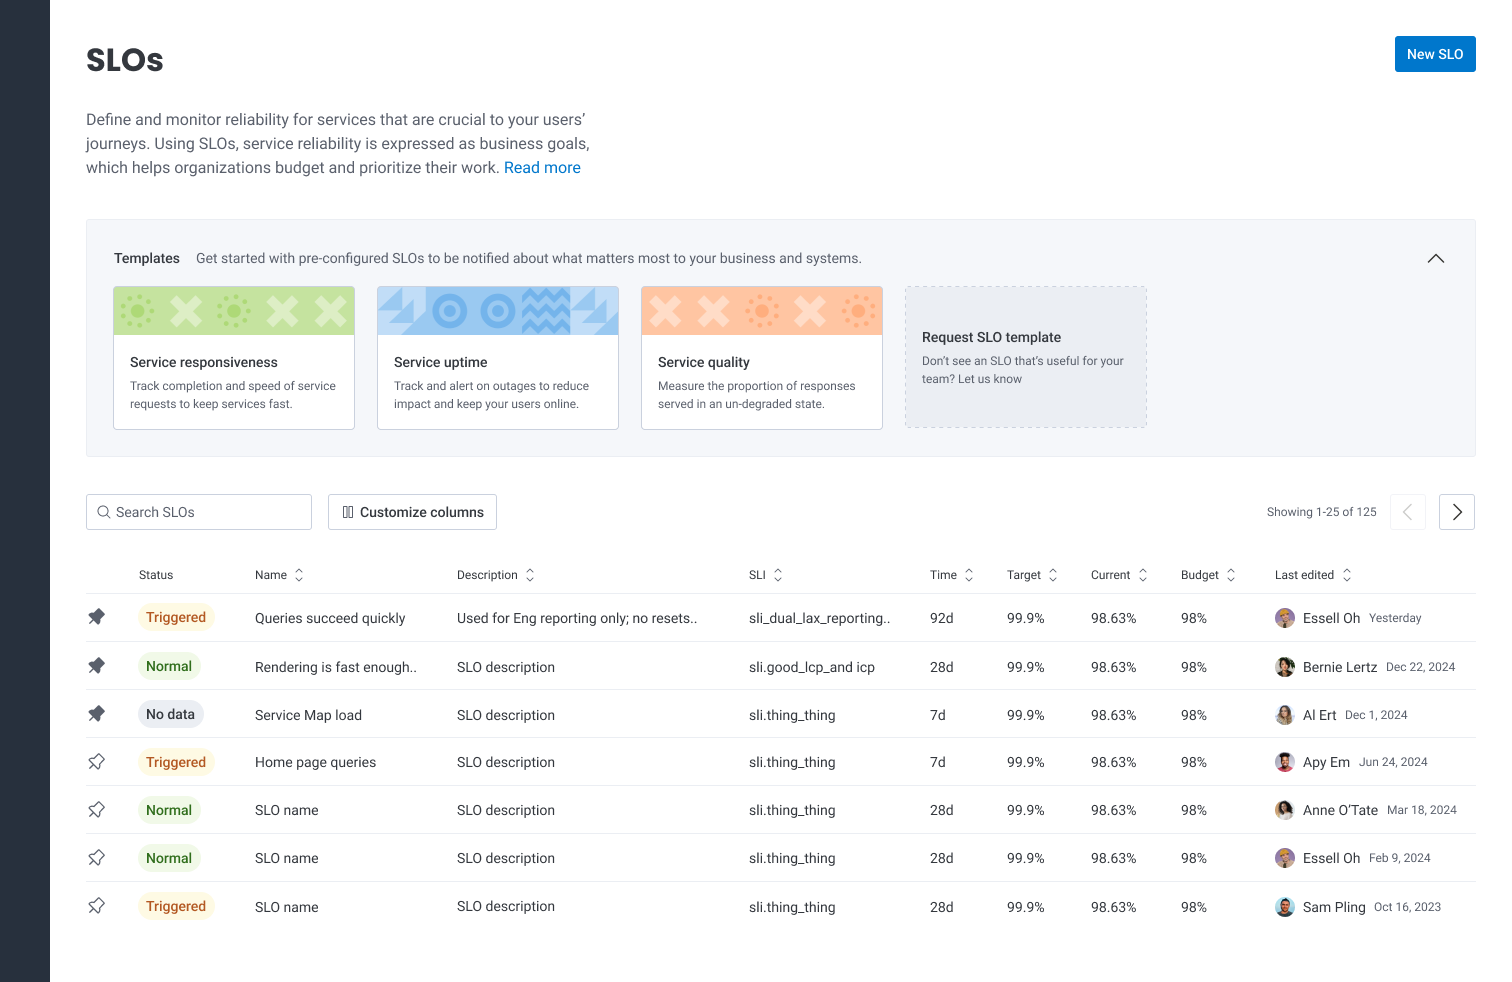The width and height of the screenshot is (1512, 982).
Task: Pin the Home page queries SLO
Action: 96,762
